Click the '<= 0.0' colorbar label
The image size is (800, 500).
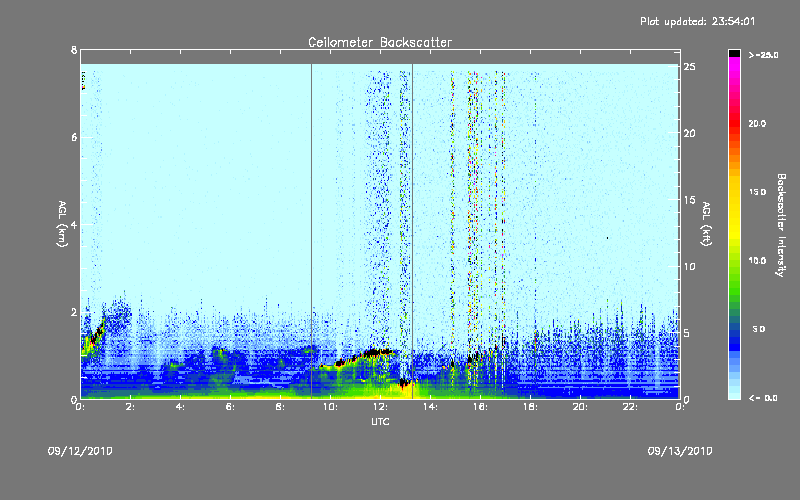(x=763, y=398)
